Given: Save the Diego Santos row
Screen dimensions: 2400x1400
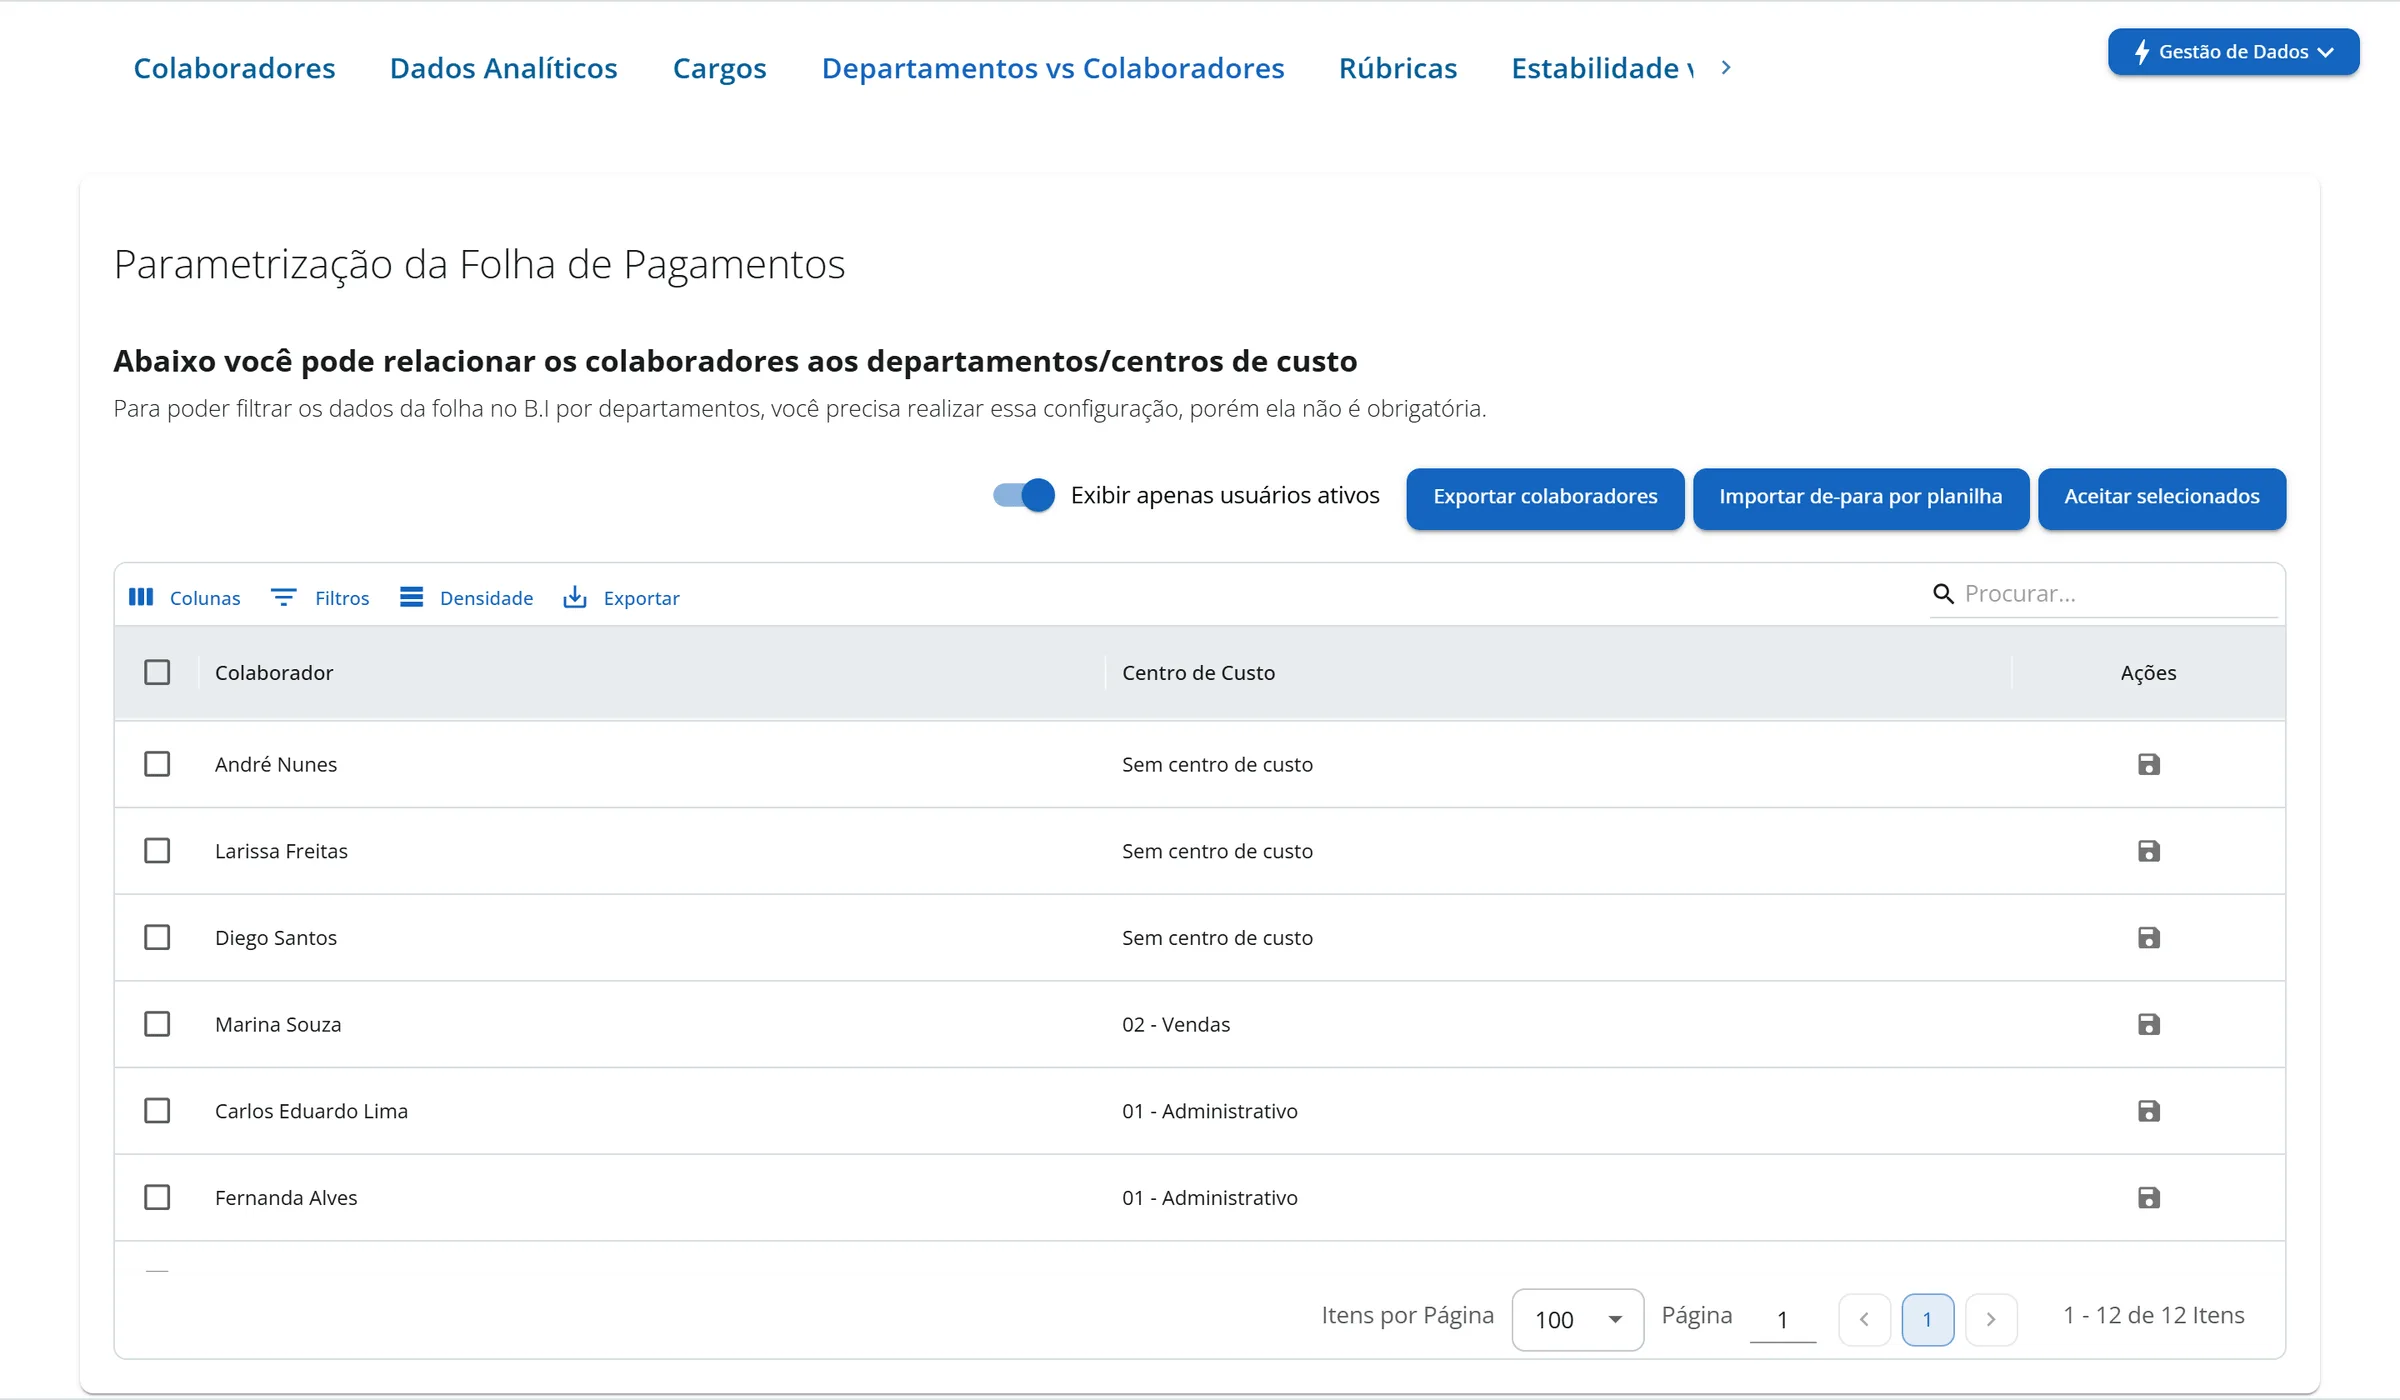Looking at the screenshot, I should (x=2148, y=938).
